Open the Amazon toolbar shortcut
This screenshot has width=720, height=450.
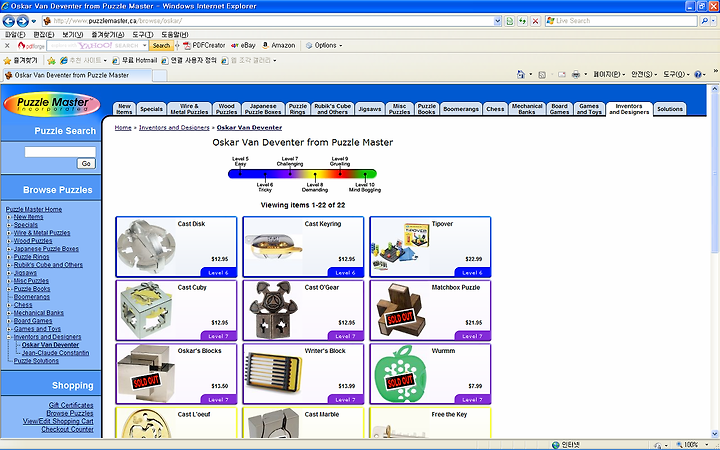point(278,45)
